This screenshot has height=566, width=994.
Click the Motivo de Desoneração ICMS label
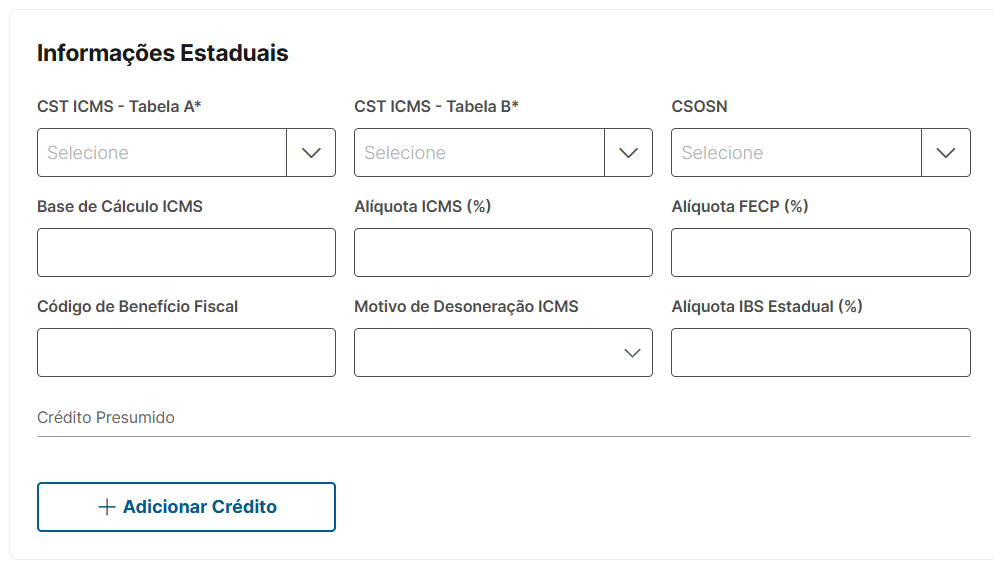466,306
